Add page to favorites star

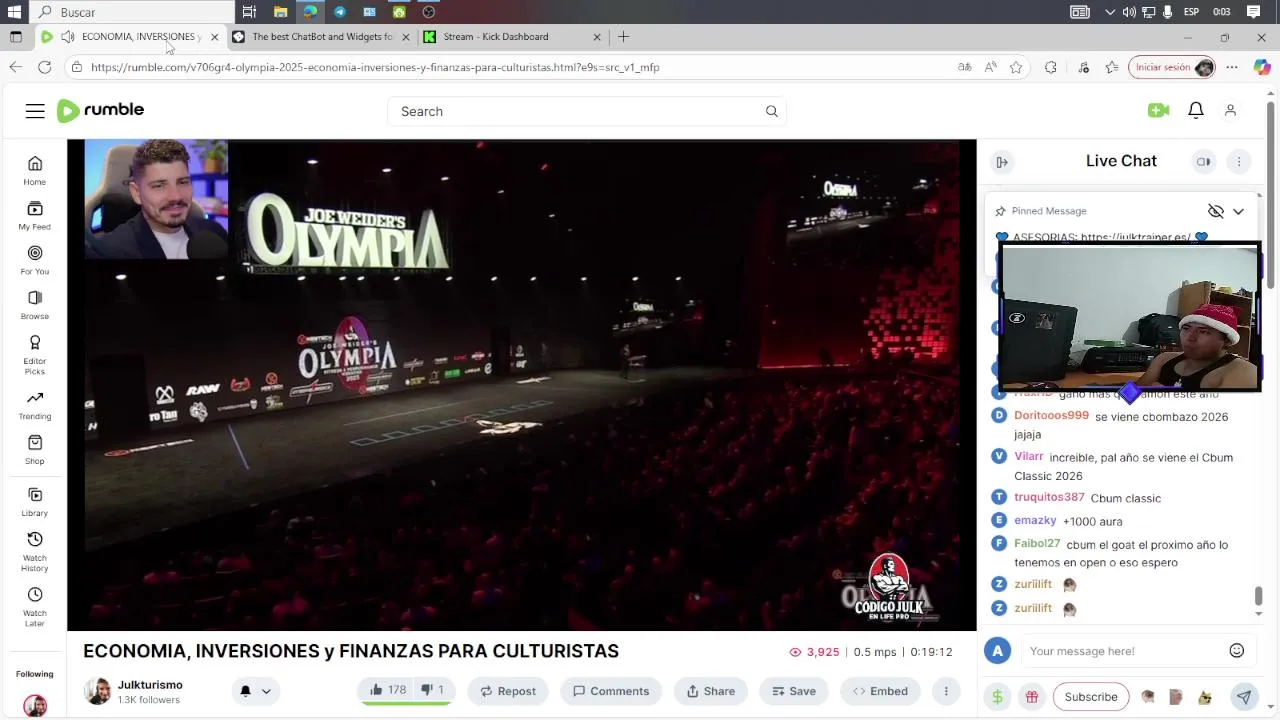[x=1016, y=67]
